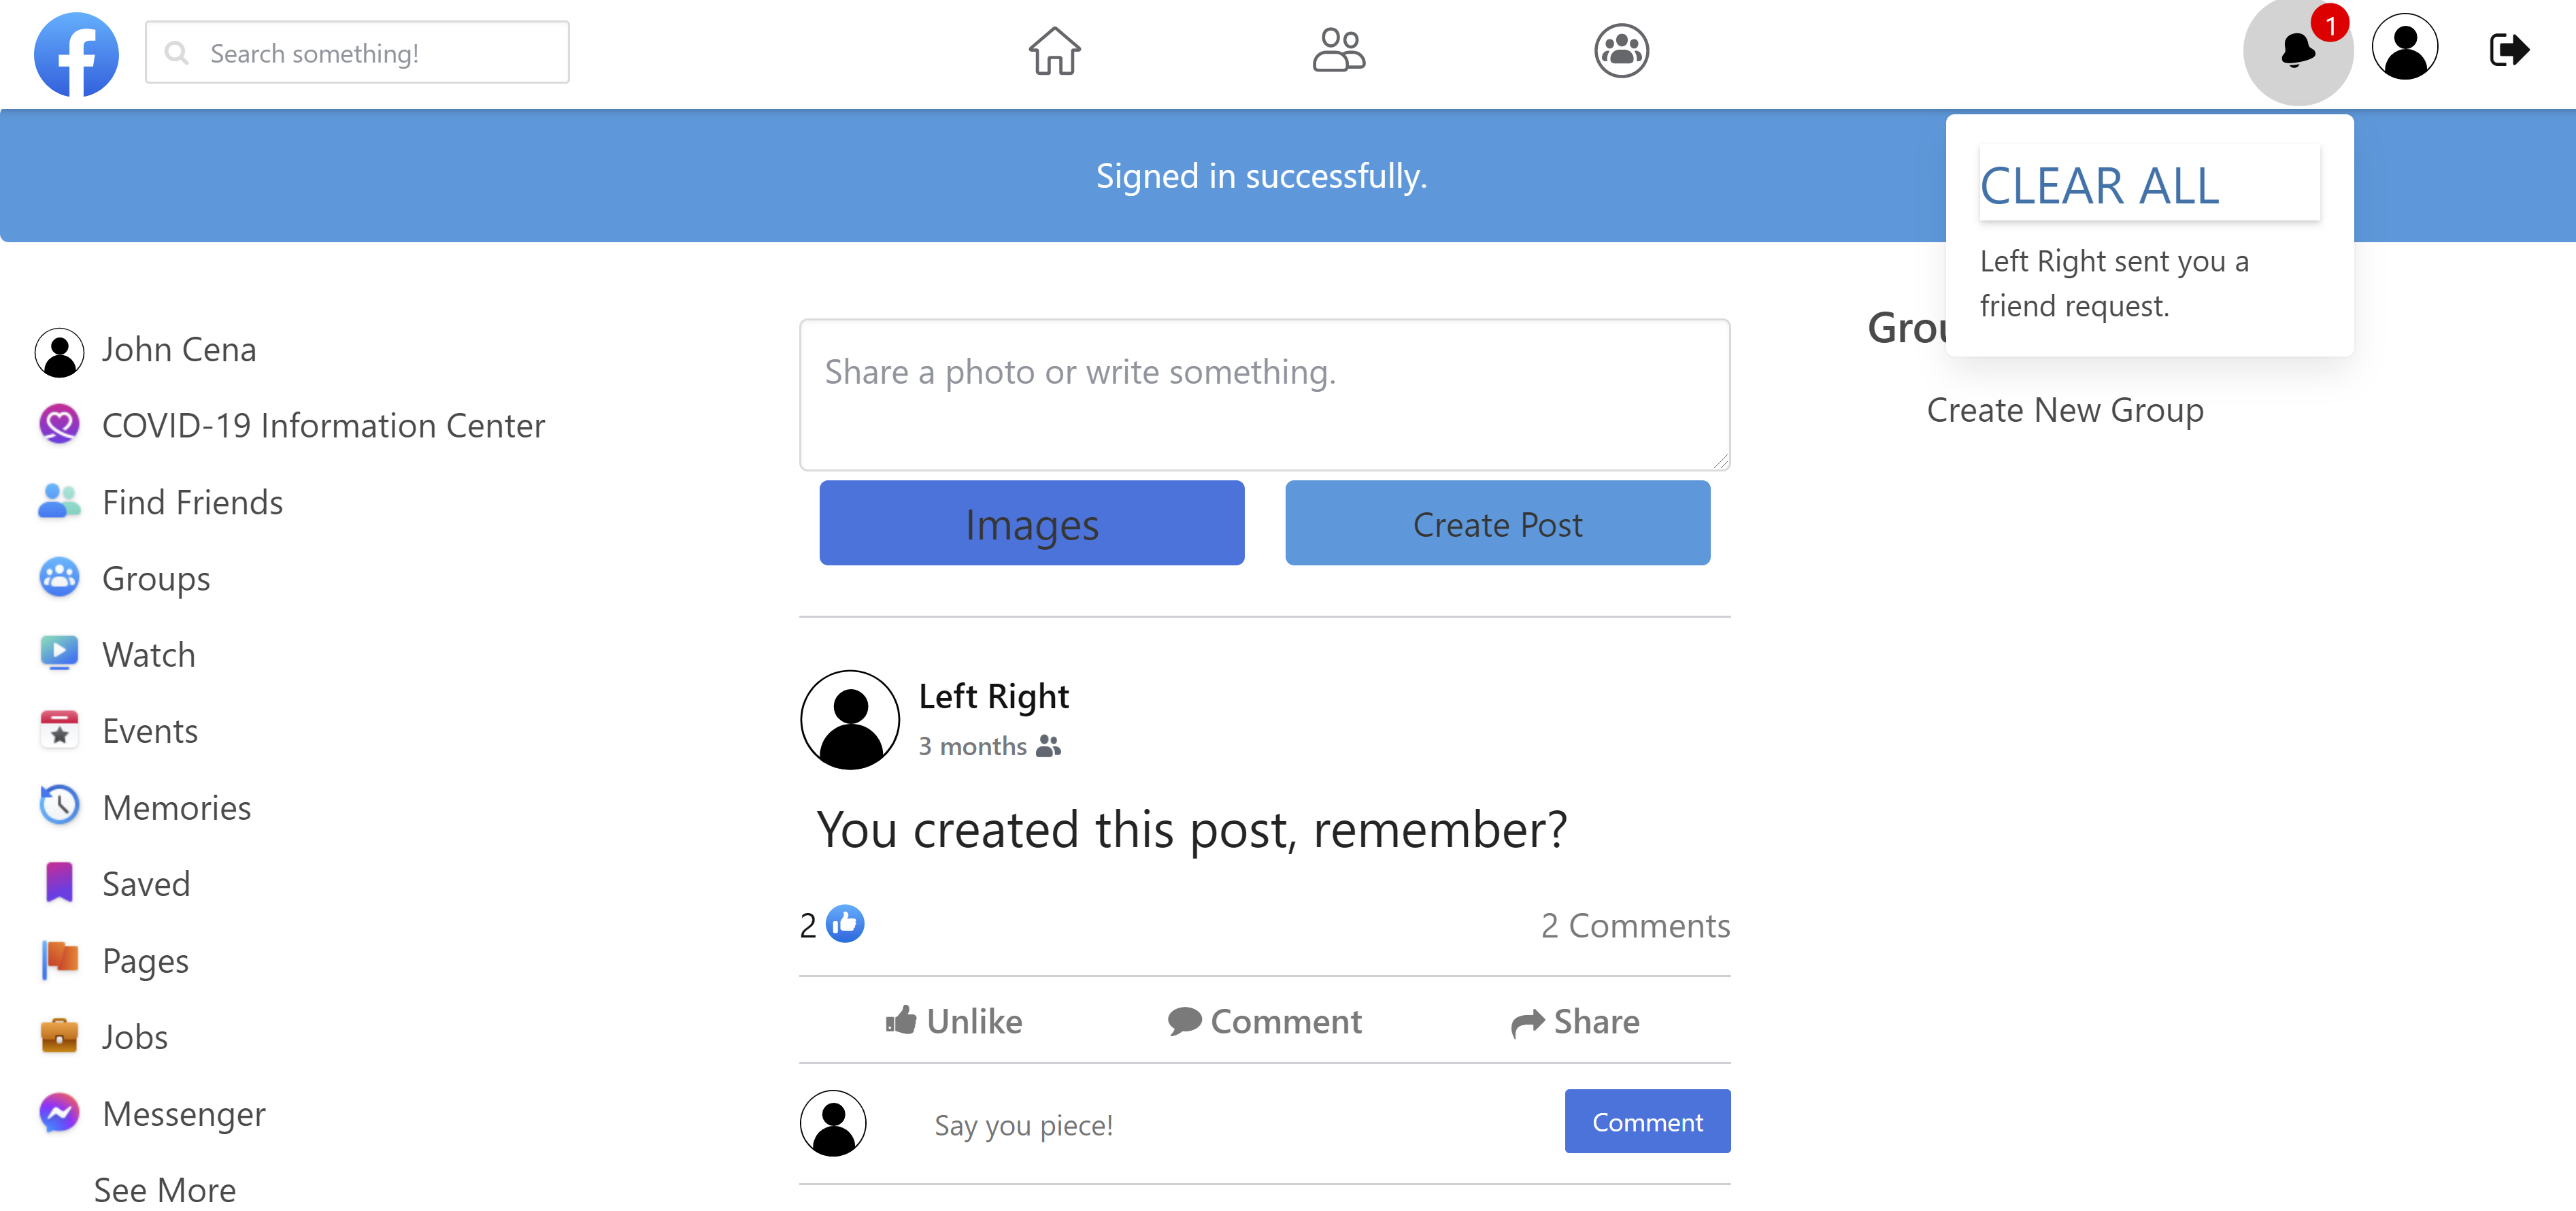Expand the See More sidebar list

pos(165,1190)
